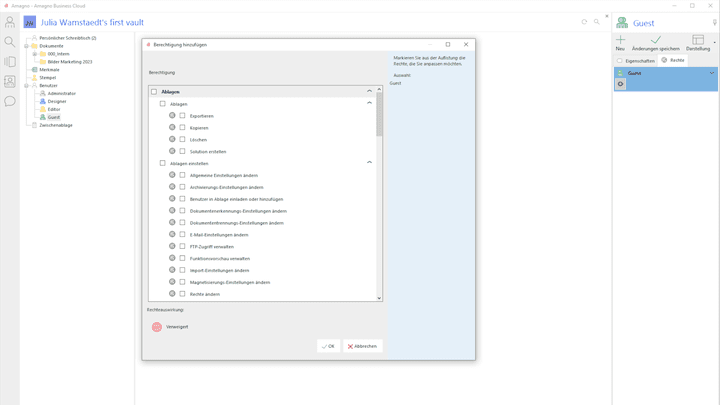The image size is (720, 405).
Task: Click the chat bubble icon in sidebar
Action: click(x=10, y=101)
